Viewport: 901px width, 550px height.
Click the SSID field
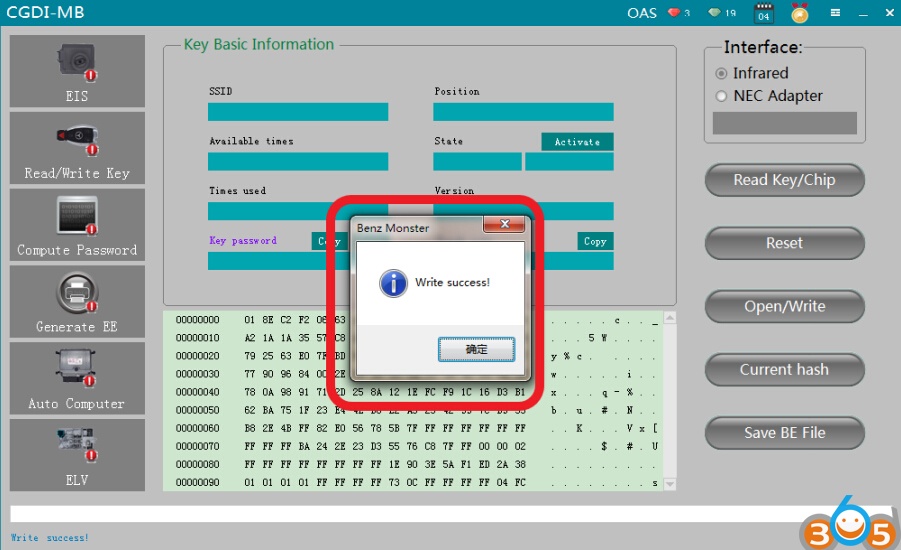pos(298,112)
